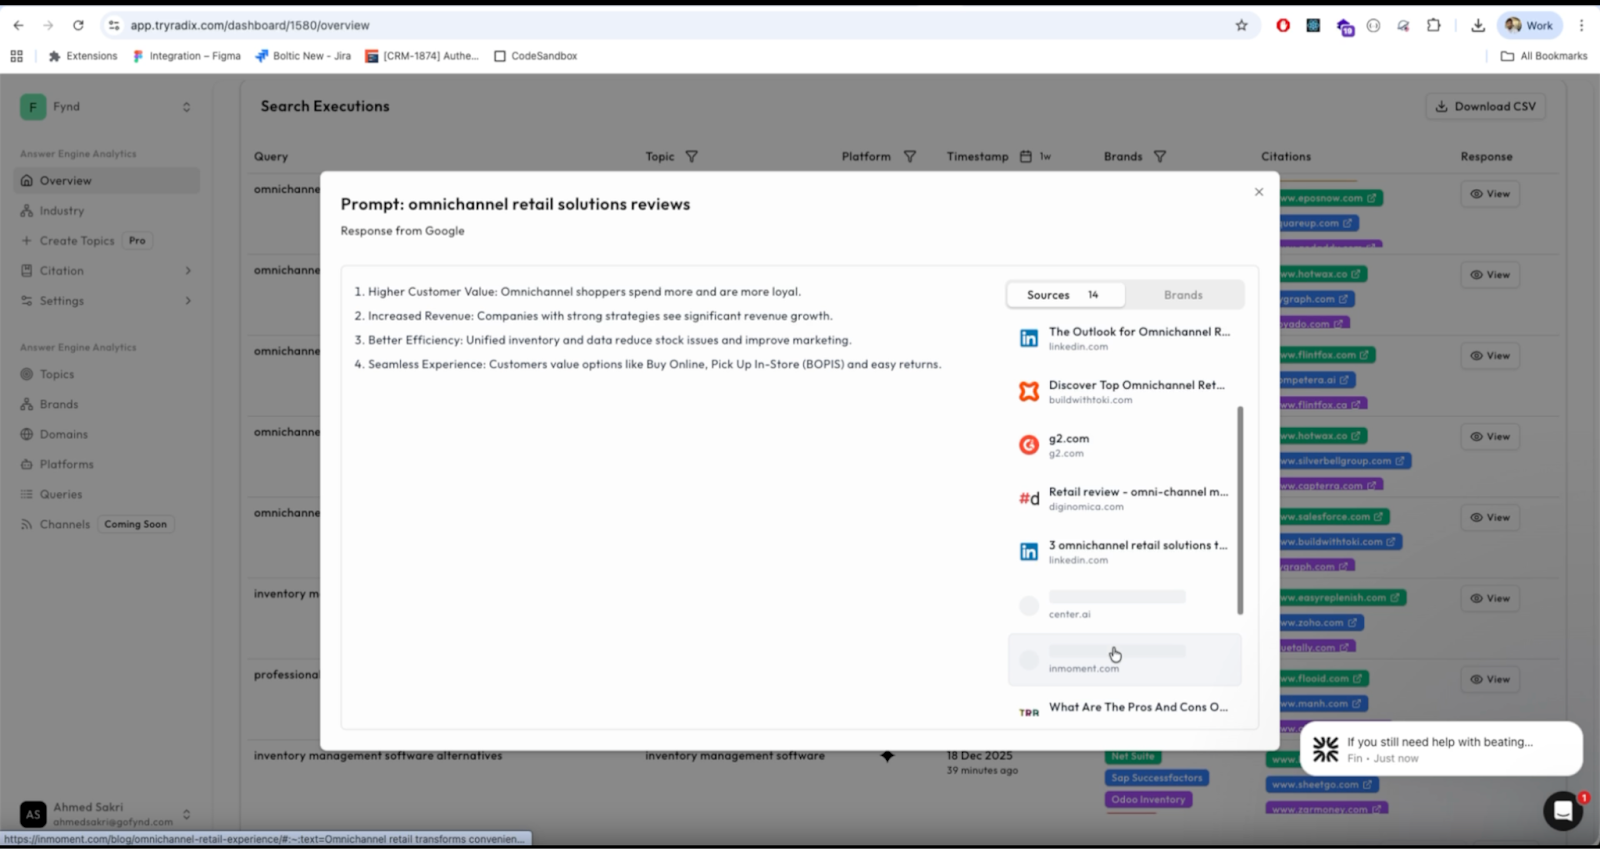
Task: Close the prompt response modal
Action: coord(1259,192)
